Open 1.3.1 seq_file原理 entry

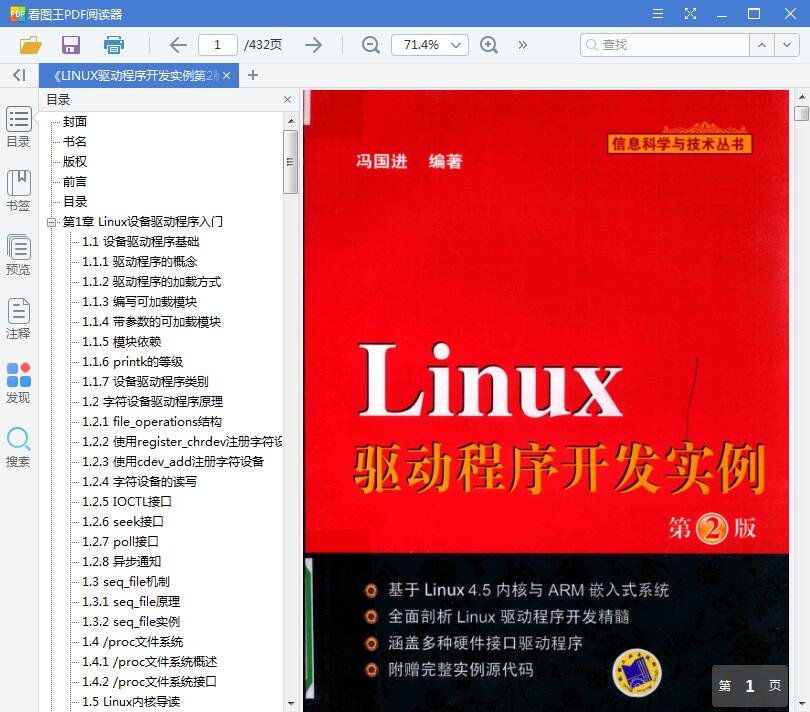click(x=131, y=602)
